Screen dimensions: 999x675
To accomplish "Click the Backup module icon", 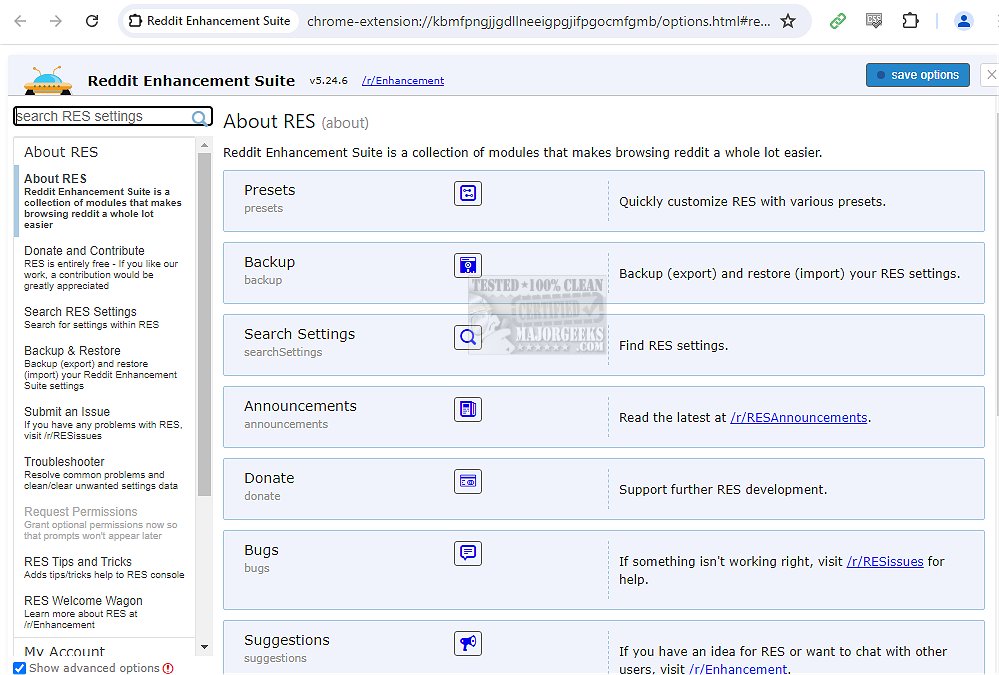I will pos(467,265).
